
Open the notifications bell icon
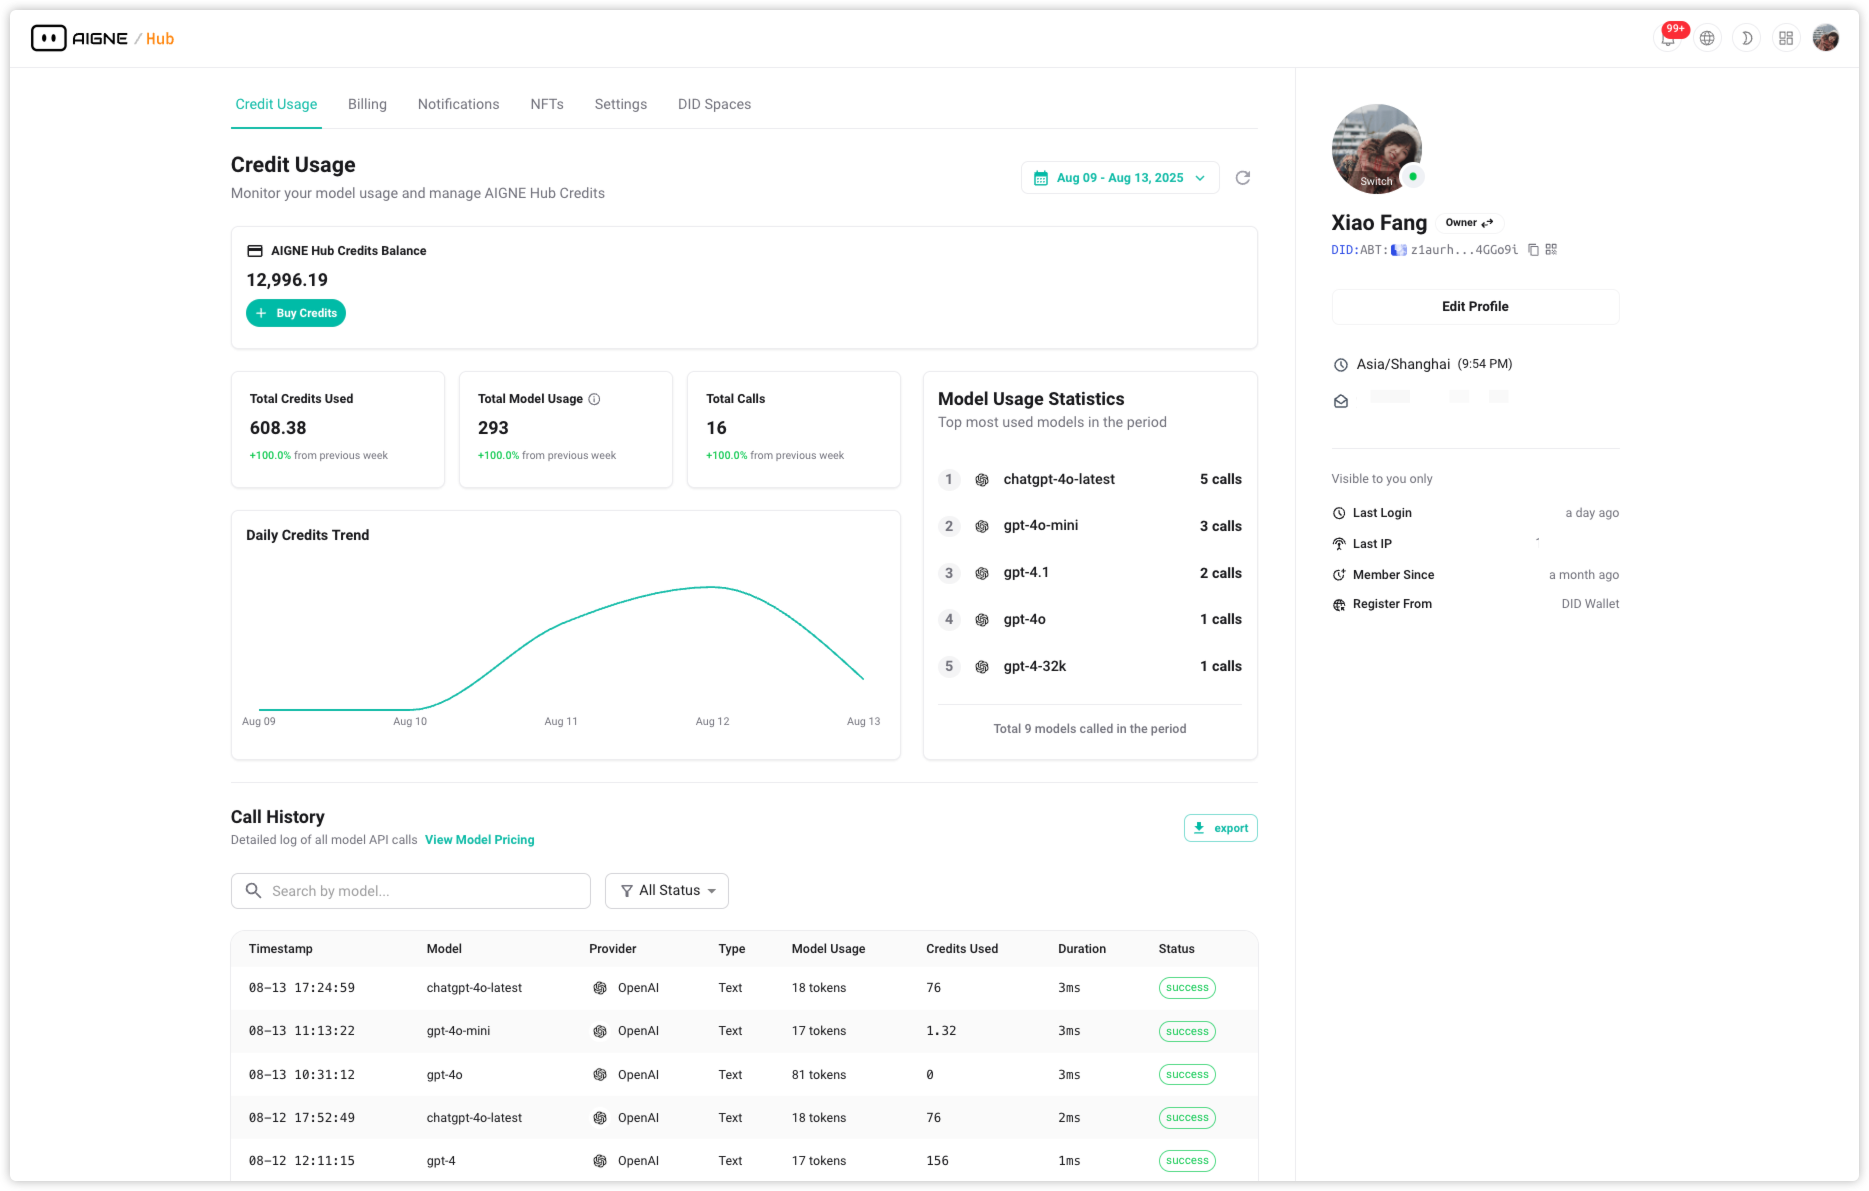1667,39
